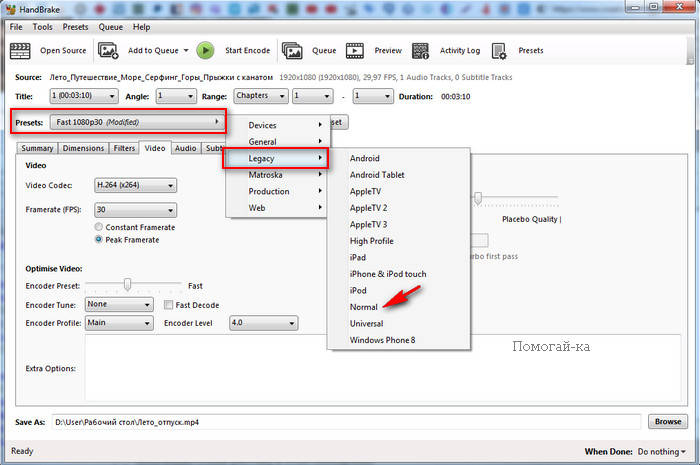Screen dimensions: 700x465
Task: Choose the AppleTV 2 preset
Action: point(399,208)
